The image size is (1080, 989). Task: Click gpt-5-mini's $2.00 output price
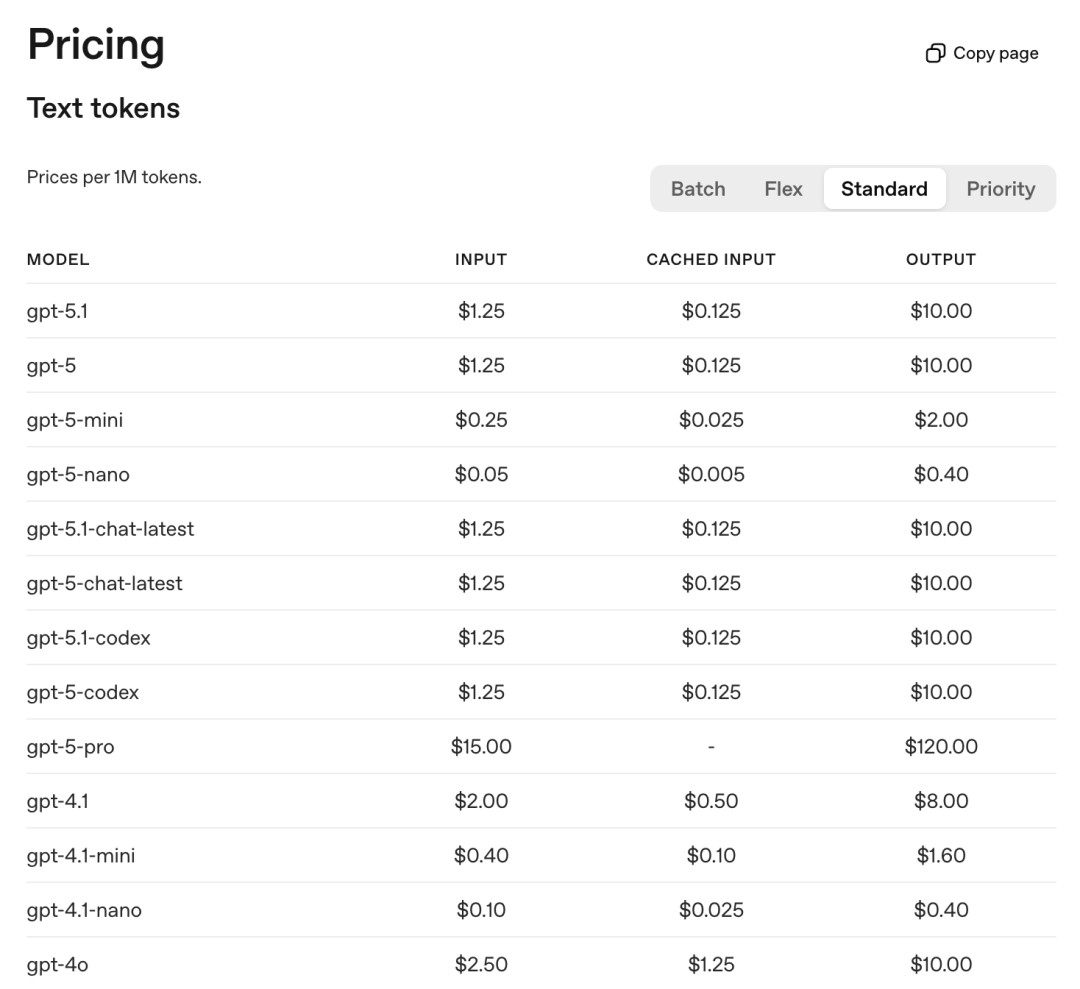point(941,420)
